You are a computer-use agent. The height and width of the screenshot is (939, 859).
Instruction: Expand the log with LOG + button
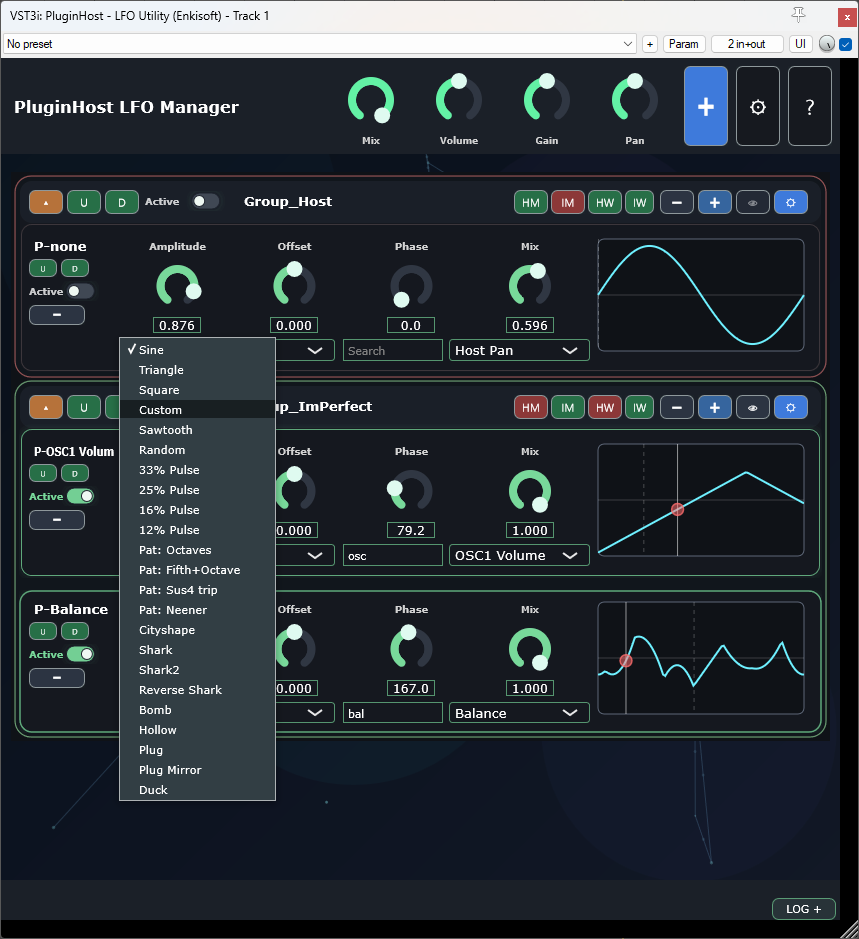803,908
